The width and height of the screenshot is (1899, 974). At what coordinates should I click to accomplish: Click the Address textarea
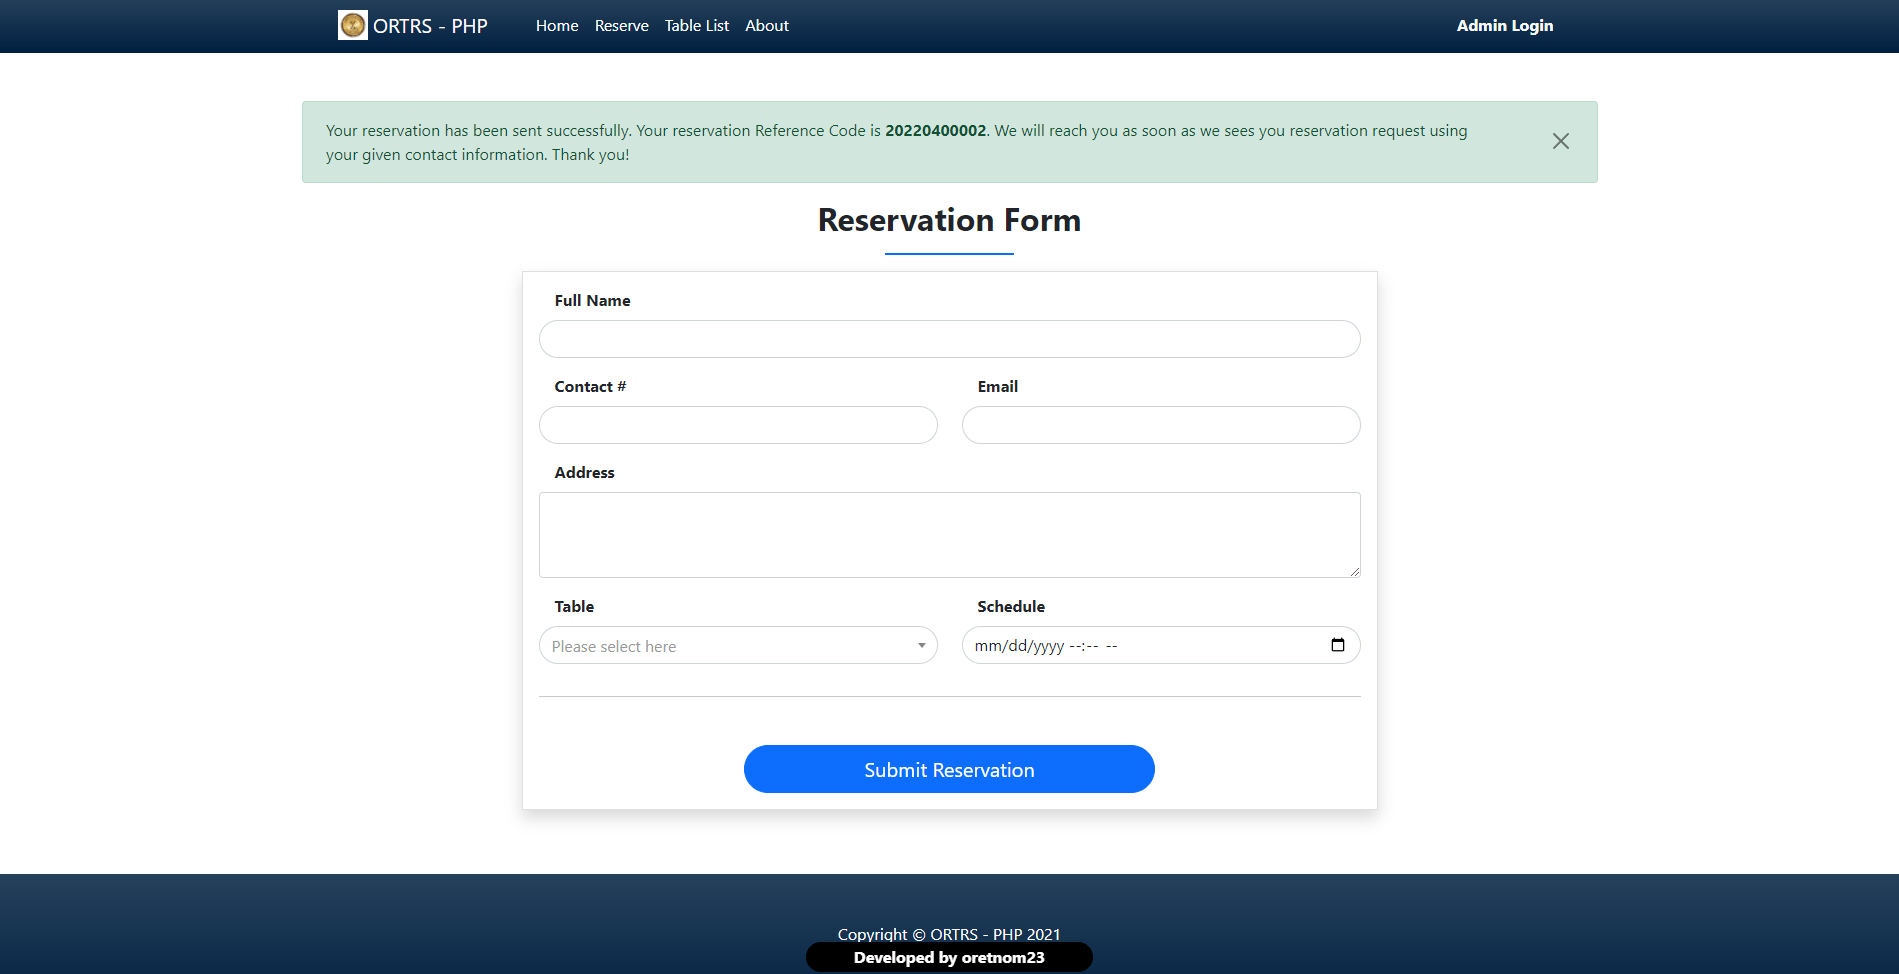click(949, 533)
